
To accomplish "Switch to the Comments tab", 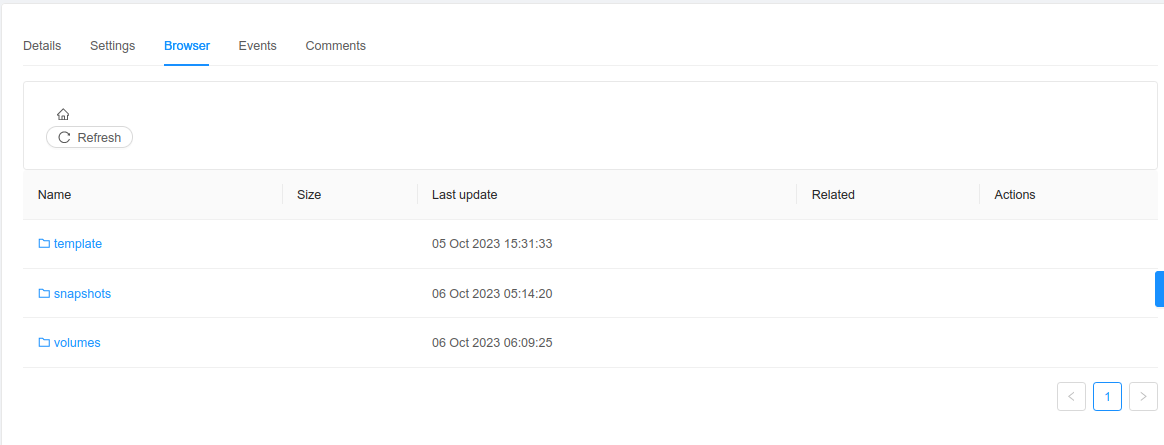I will click(x=335, y=46).
